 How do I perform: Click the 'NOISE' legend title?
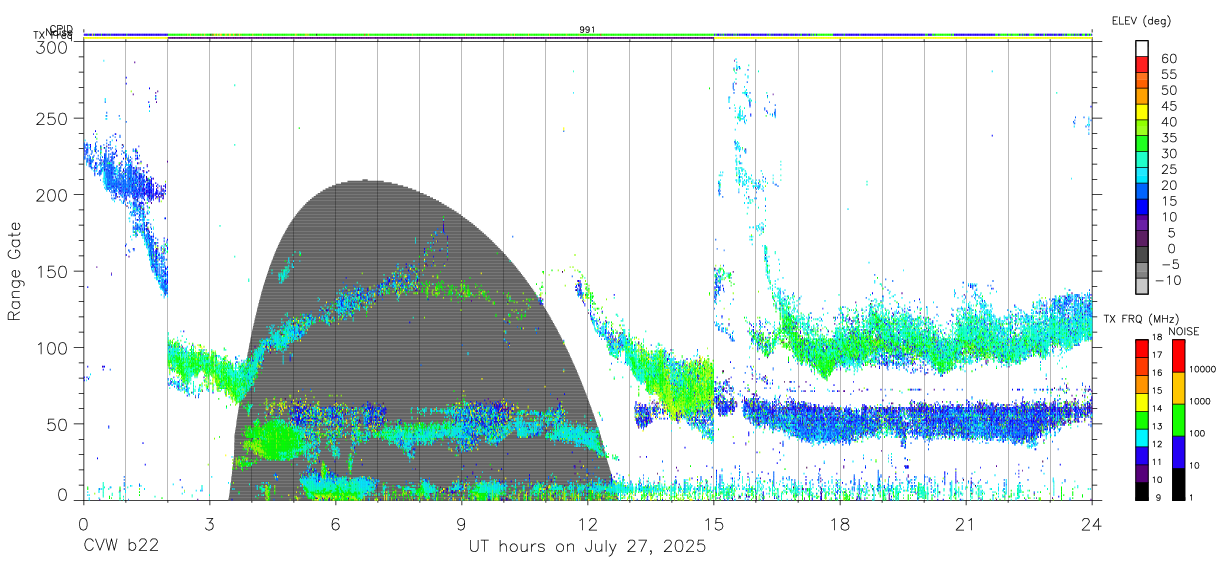pos(1186,331)
